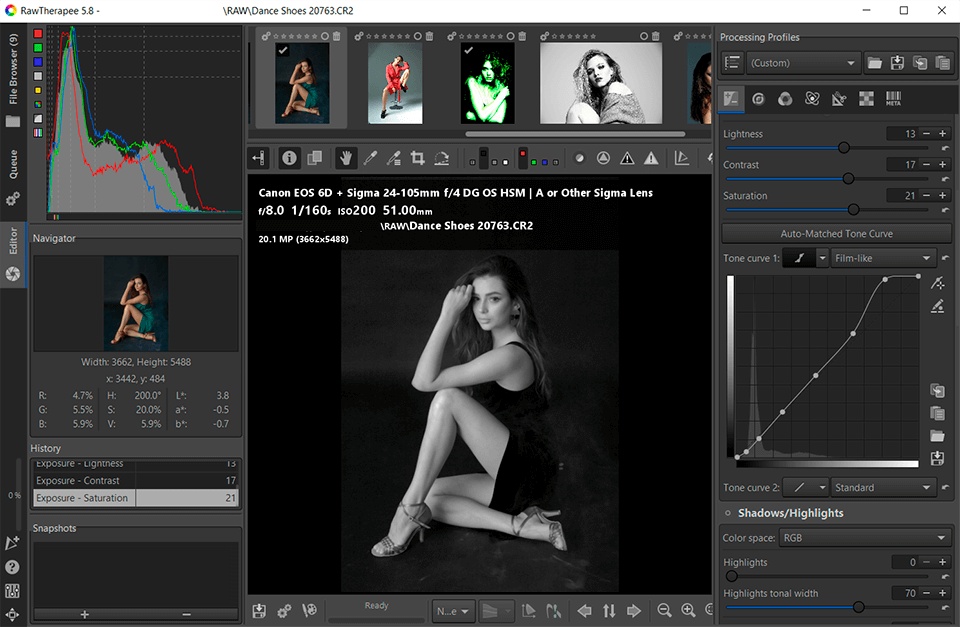Open the Film-like tone curve dropdown
The height and width of the screenshot is (627, 960).
[x=884, y=257]
